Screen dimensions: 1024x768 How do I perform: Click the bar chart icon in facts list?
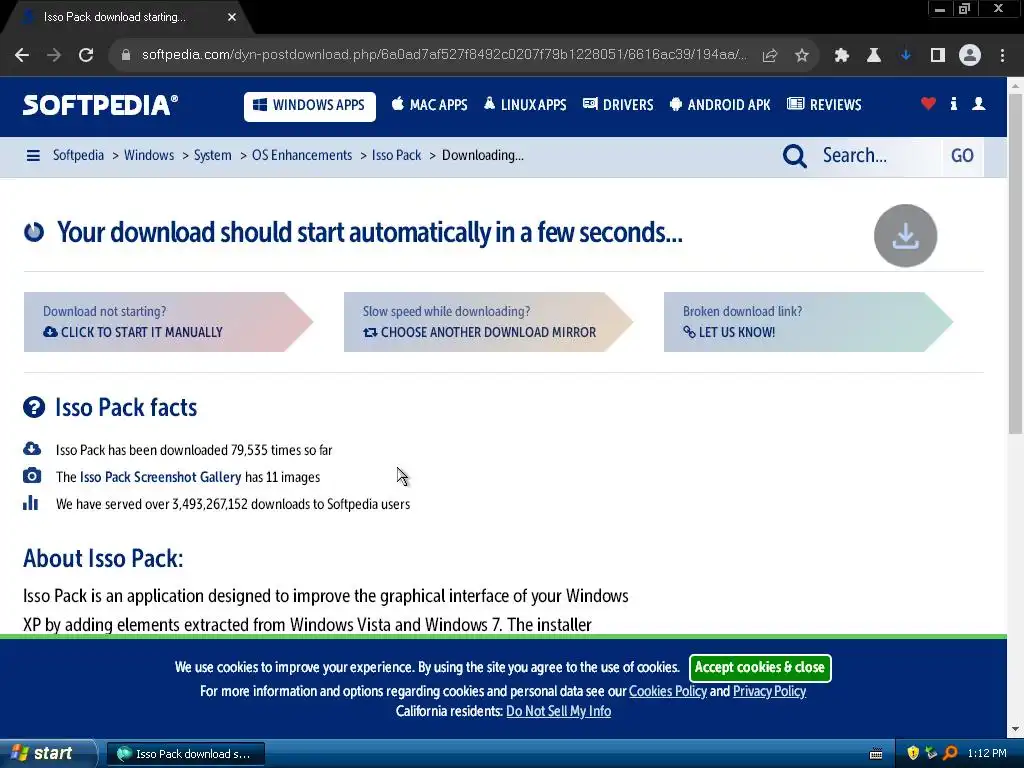click(x=31, y=502)
